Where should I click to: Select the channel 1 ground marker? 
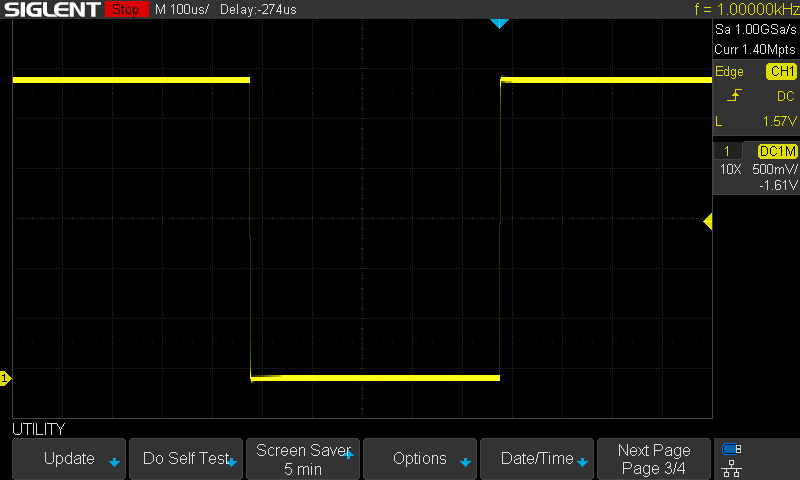coord(5,378)
